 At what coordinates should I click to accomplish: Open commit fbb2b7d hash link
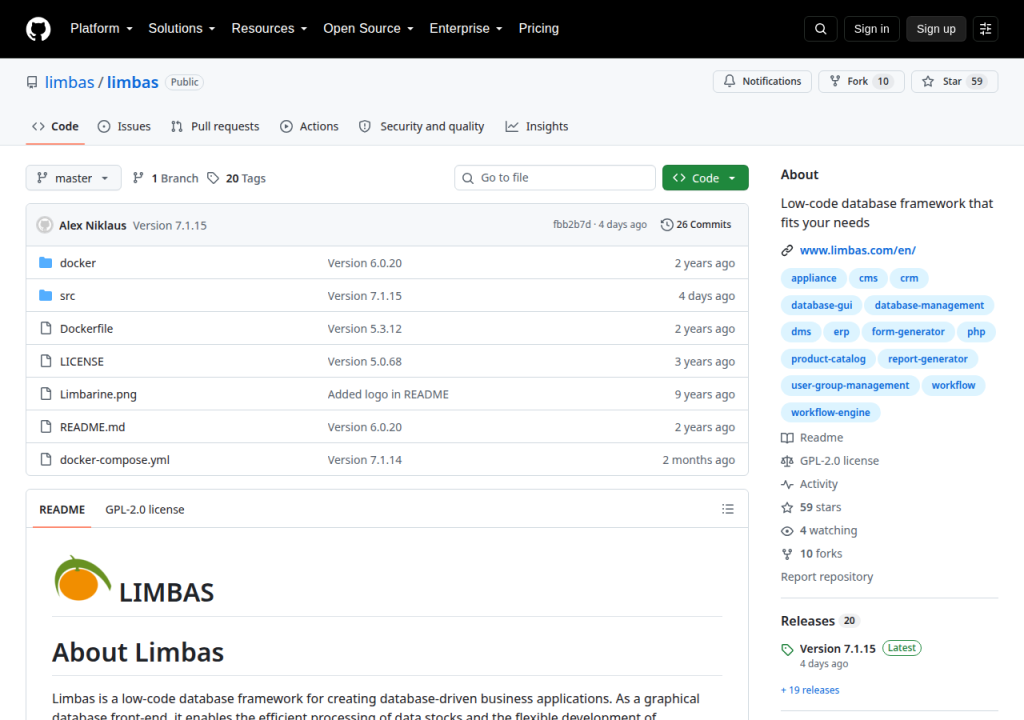click(571, 224)
